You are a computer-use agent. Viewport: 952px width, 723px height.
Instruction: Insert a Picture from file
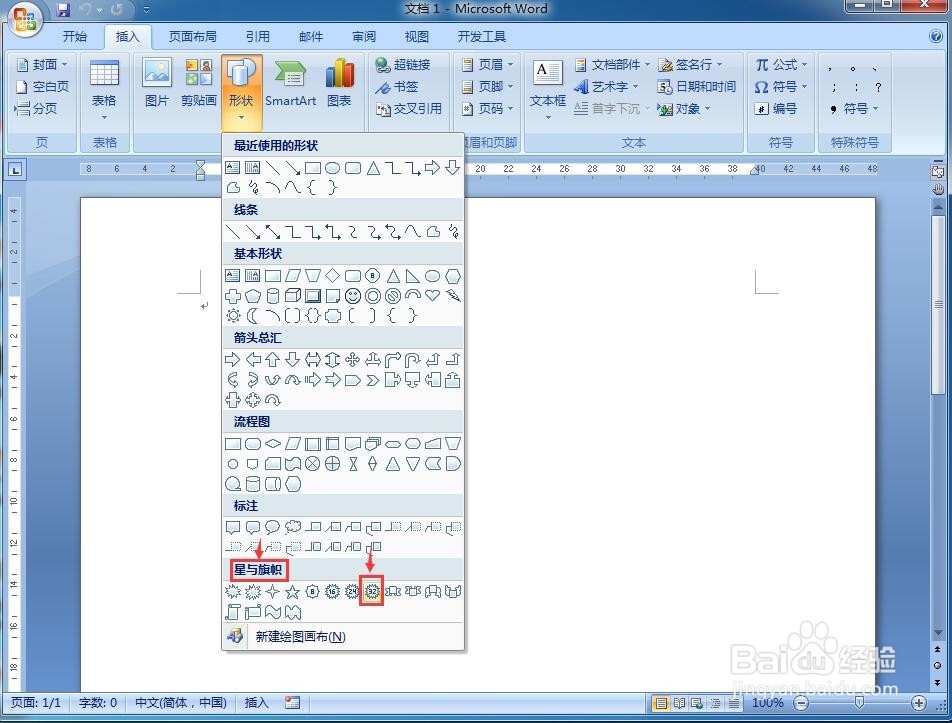tap(157, 83)
